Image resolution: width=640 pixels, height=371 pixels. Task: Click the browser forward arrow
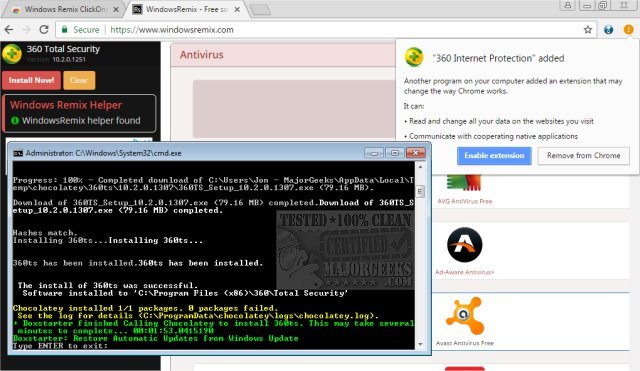(26, 30)
